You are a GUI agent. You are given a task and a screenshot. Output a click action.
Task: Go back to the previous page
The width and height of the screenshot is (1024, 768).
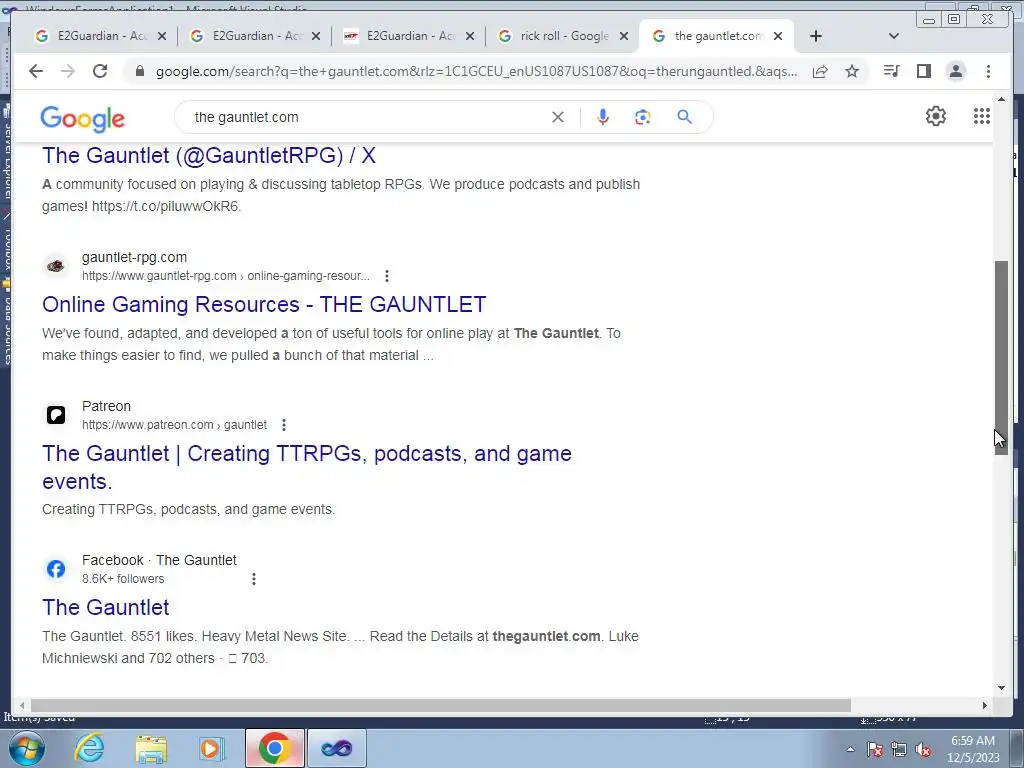pos(36,71)
